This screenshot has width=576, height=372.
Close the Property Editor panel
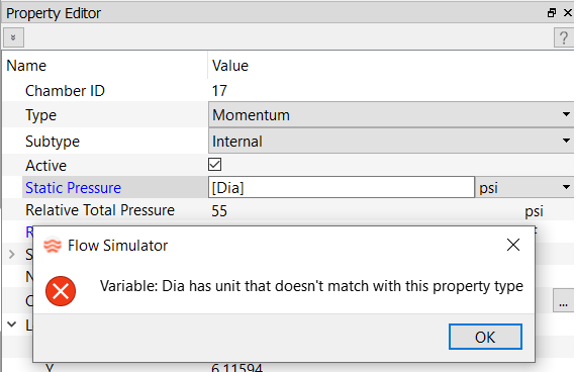(568, 13)
